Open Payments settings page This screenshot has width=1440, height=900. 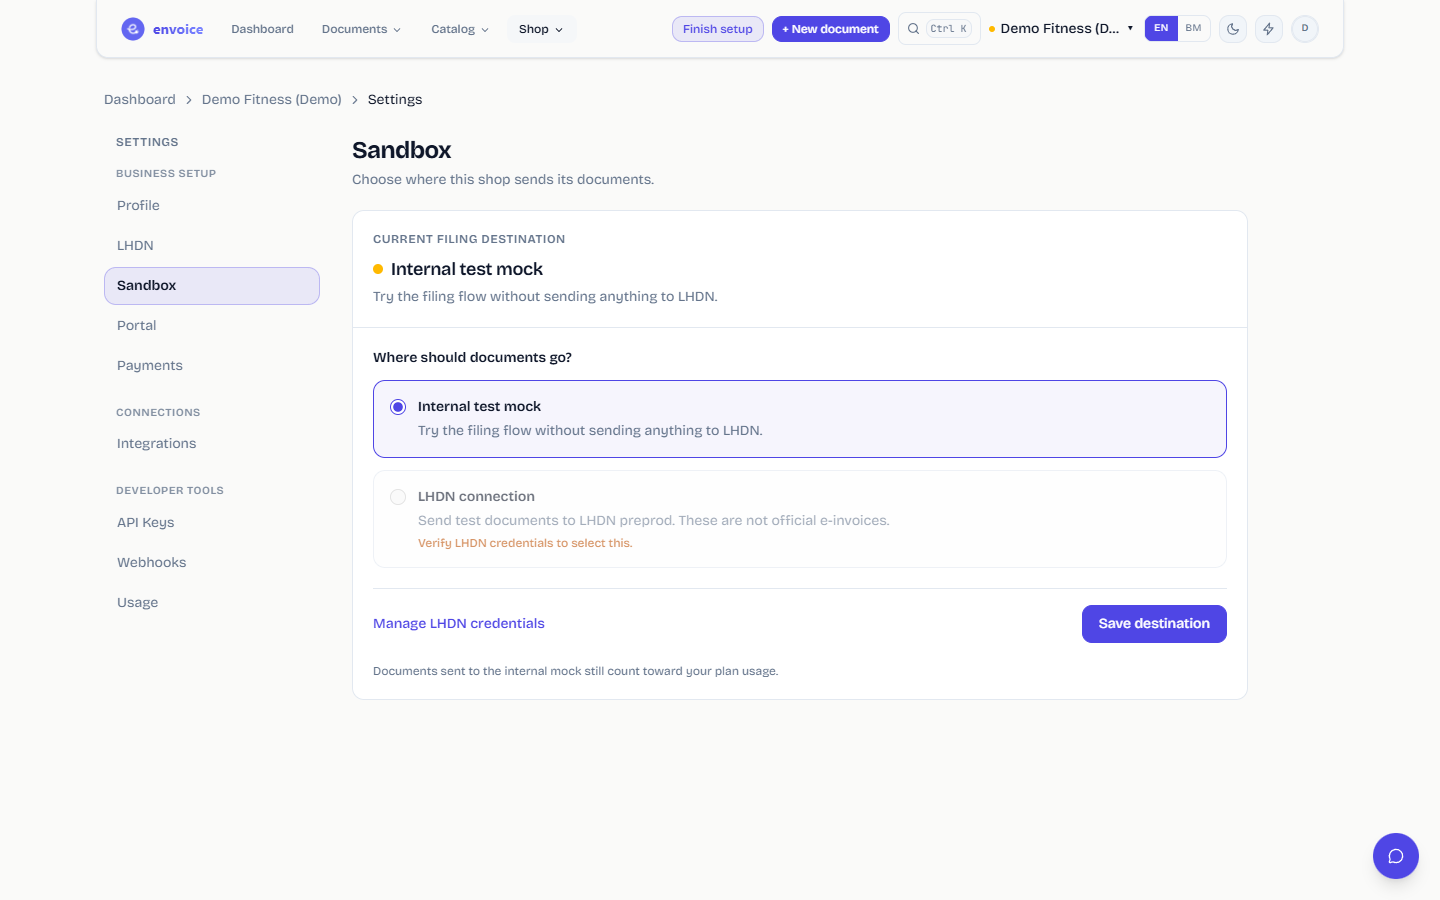(x=212, y=366)
